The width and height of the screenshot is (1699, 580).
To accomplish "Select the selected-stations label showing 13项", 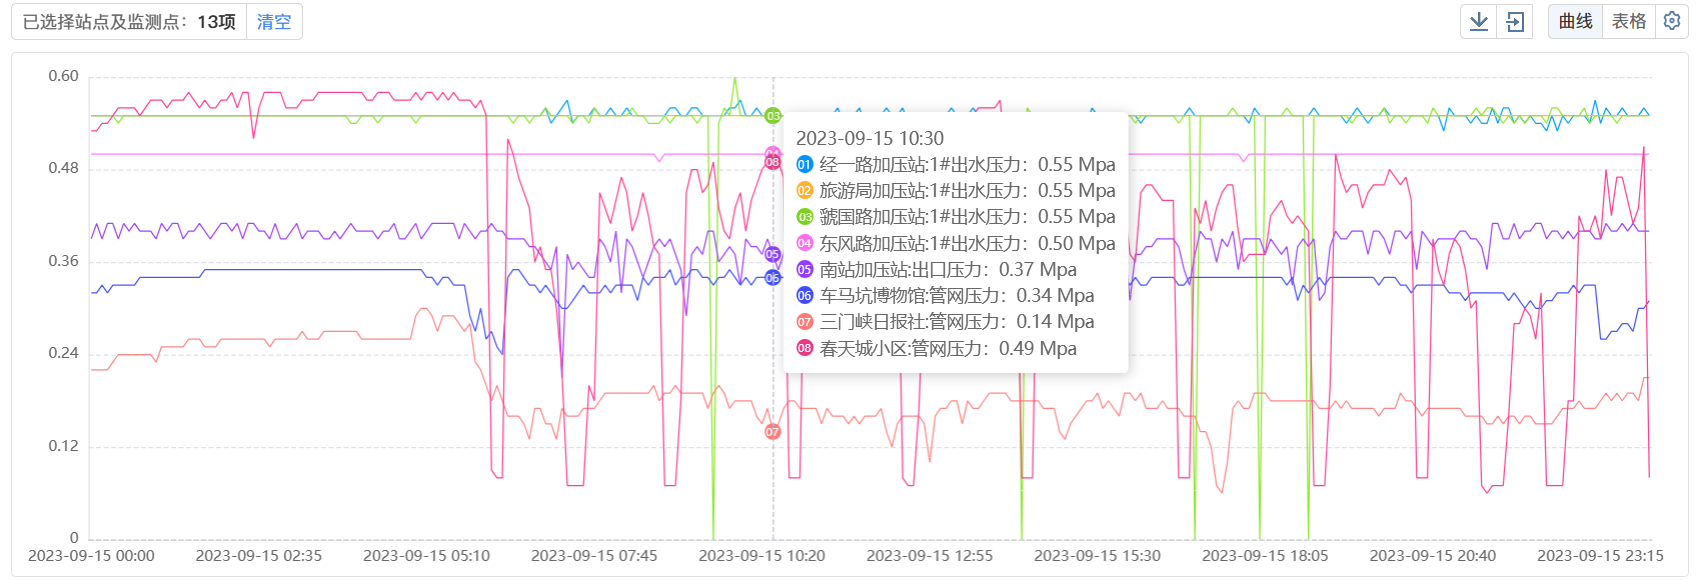I will [x=129, y=22].
